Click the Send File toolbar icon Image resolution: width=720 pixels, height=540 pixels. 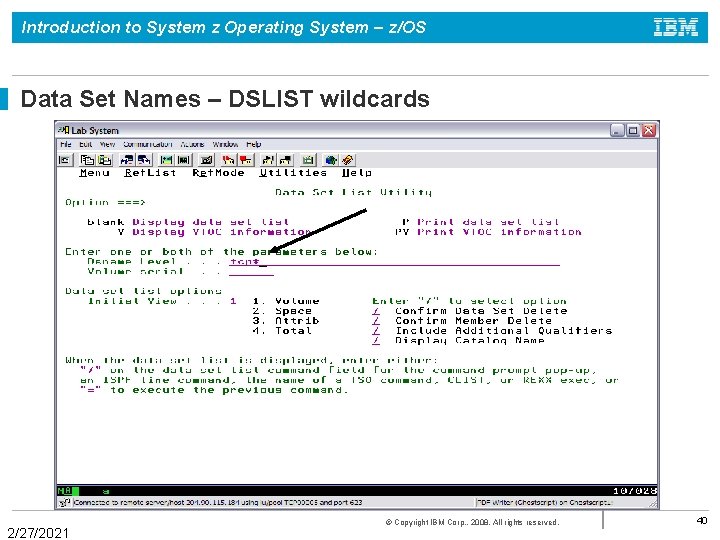(x=126, y=160)
